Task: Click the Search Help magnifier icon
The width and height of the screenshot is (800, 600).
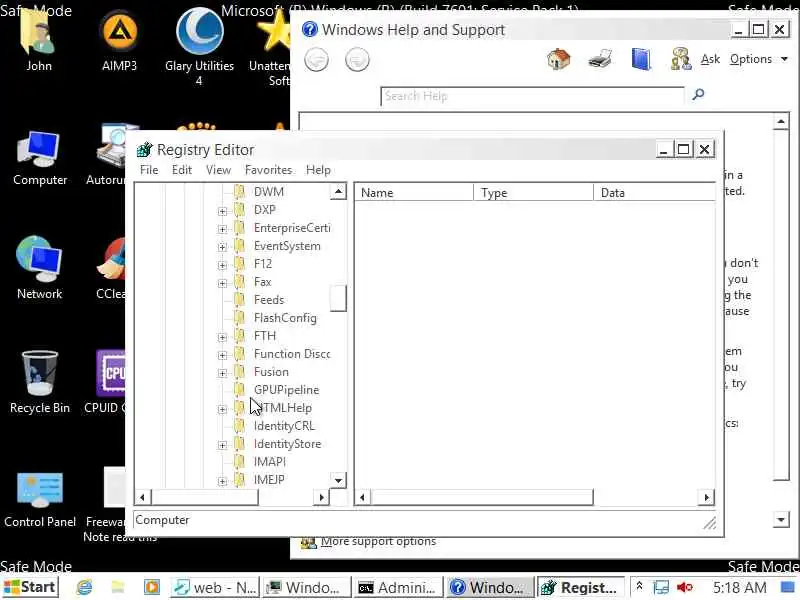Action: 698,94
